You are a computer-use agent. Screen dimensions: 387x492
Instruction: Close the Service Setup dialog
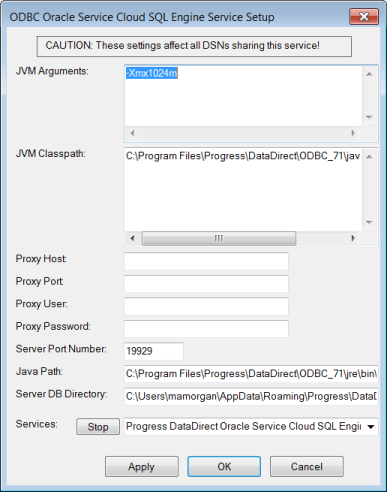[x=364, y=16]
